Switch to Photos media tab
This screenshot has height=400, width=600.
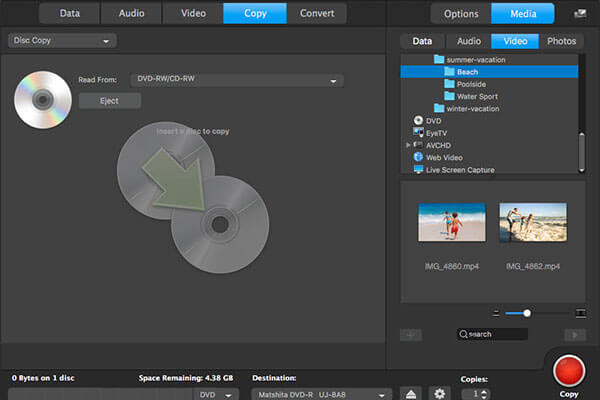(x=563, y=41)
